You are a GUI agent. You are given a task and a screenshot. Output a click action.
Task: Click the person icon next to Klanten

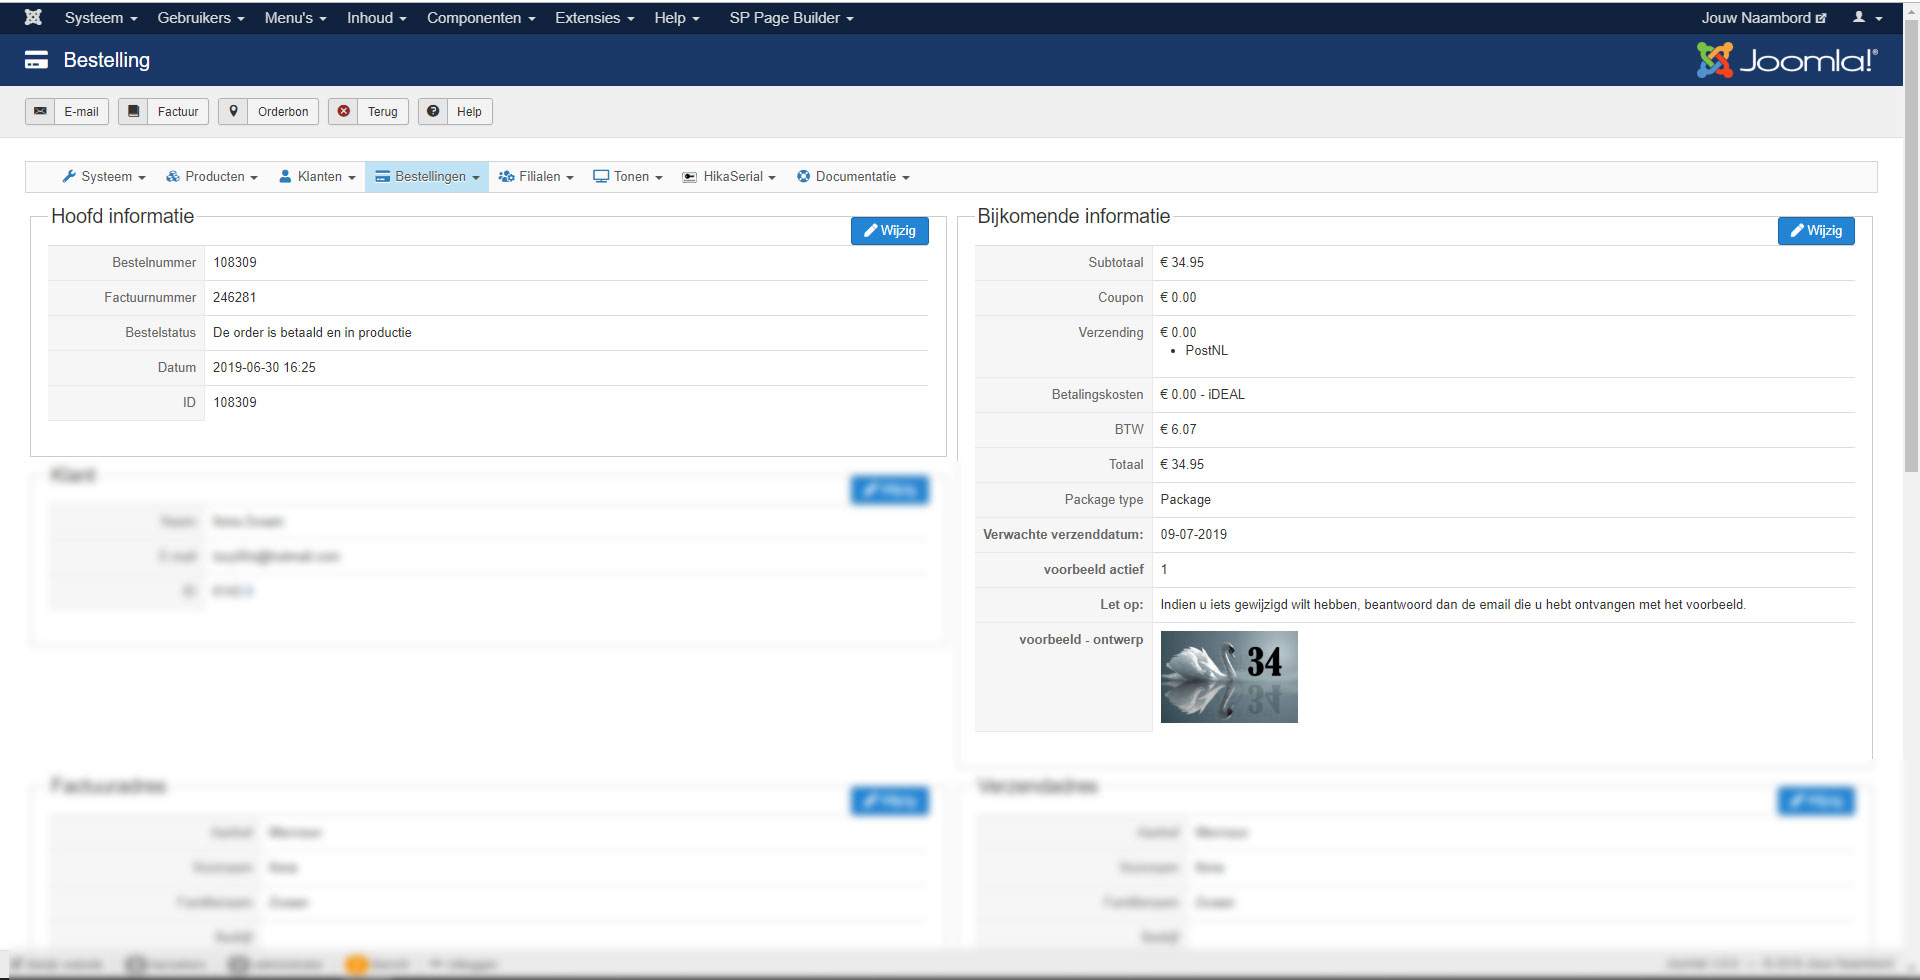[285, 176]
